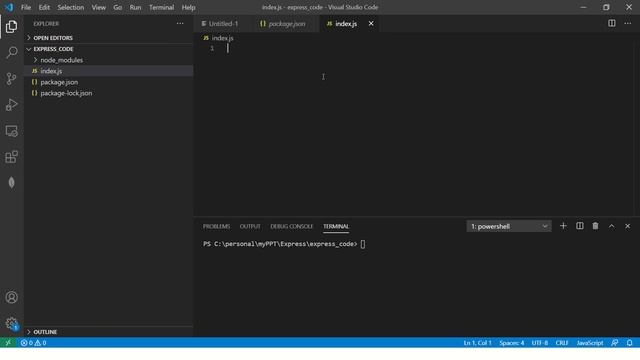The height and width of the screenshot is (360, 640).
Task: Open the powershell terminal selector dropdown
Action: (x=509, y=226)
